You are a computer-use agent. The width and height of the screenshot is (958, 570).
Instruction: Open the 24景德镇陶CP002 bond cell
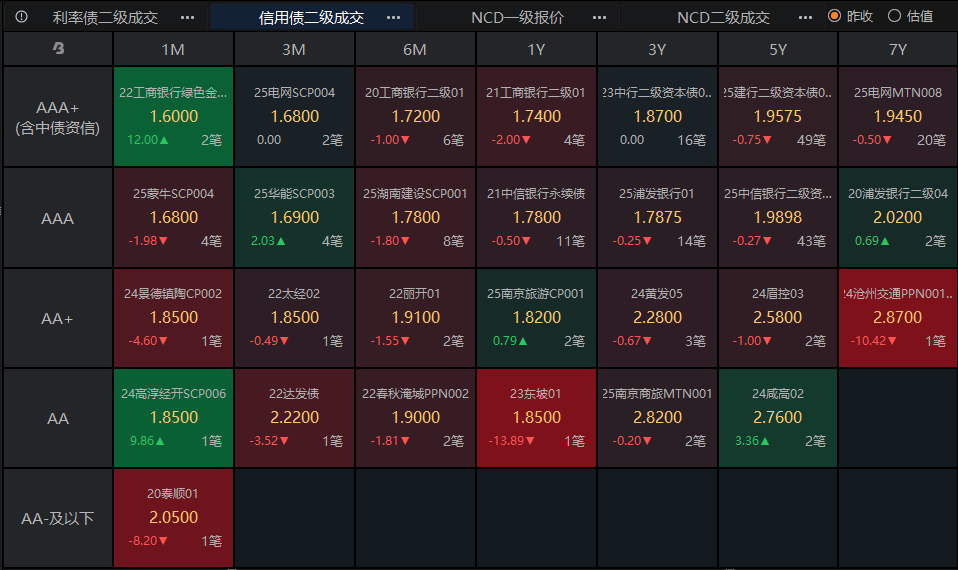pos(174,318)
